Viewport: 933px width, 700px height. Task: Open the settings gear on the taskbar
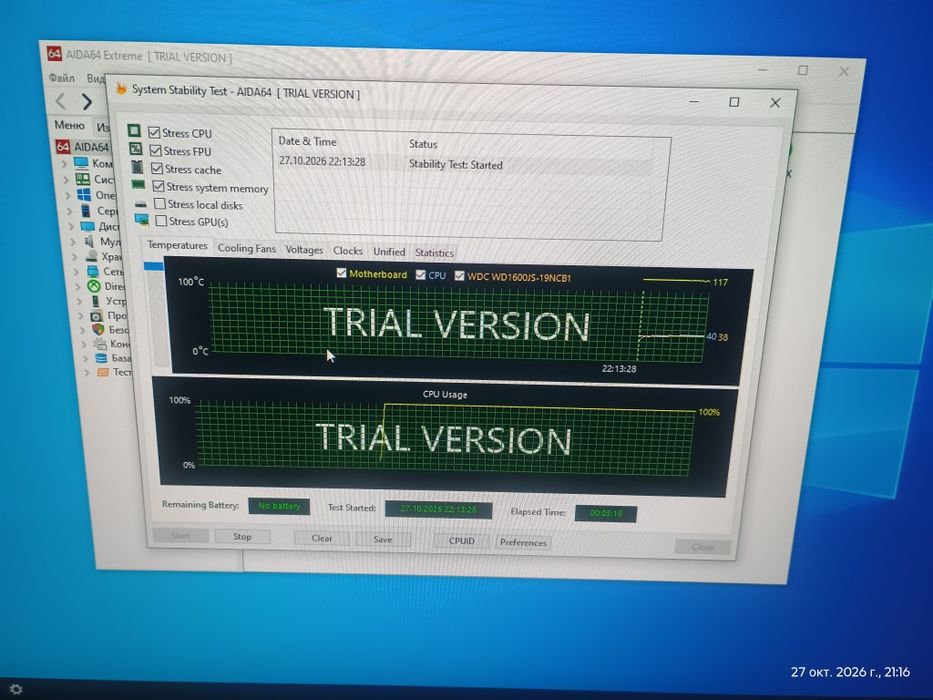[16, 689]
